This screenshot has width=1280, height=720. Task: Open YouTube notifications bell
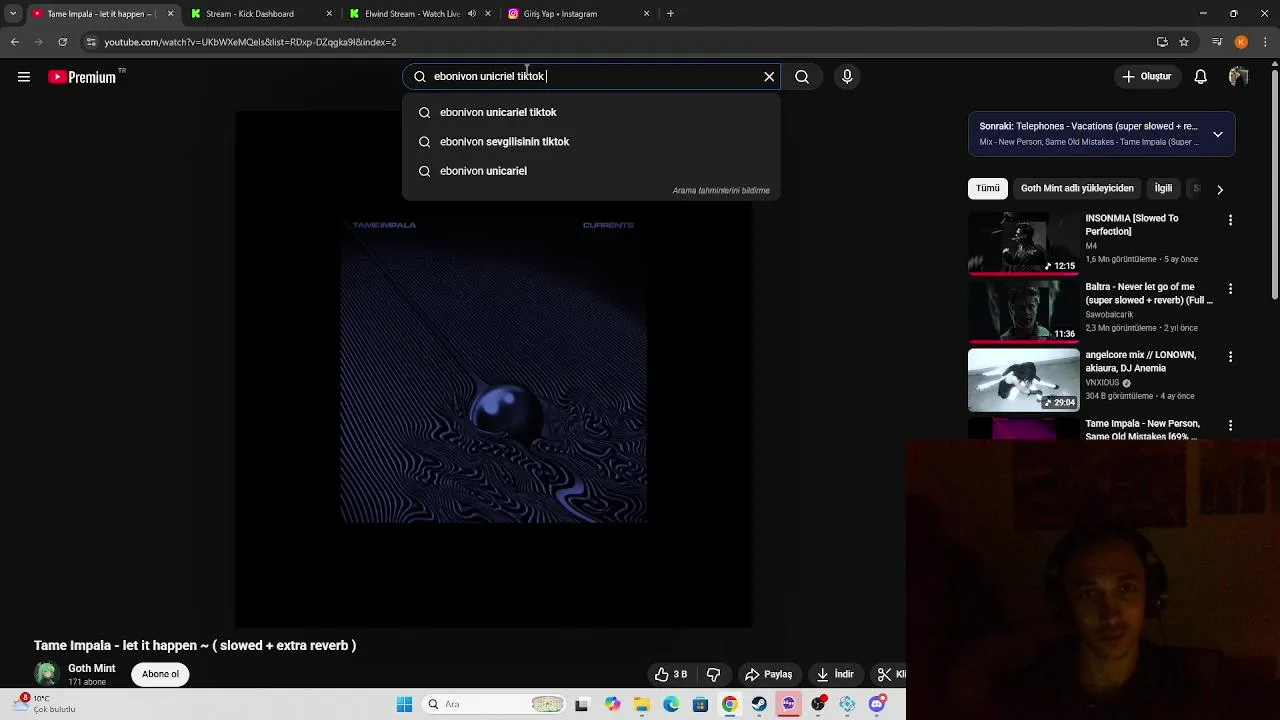(1201, 77)
